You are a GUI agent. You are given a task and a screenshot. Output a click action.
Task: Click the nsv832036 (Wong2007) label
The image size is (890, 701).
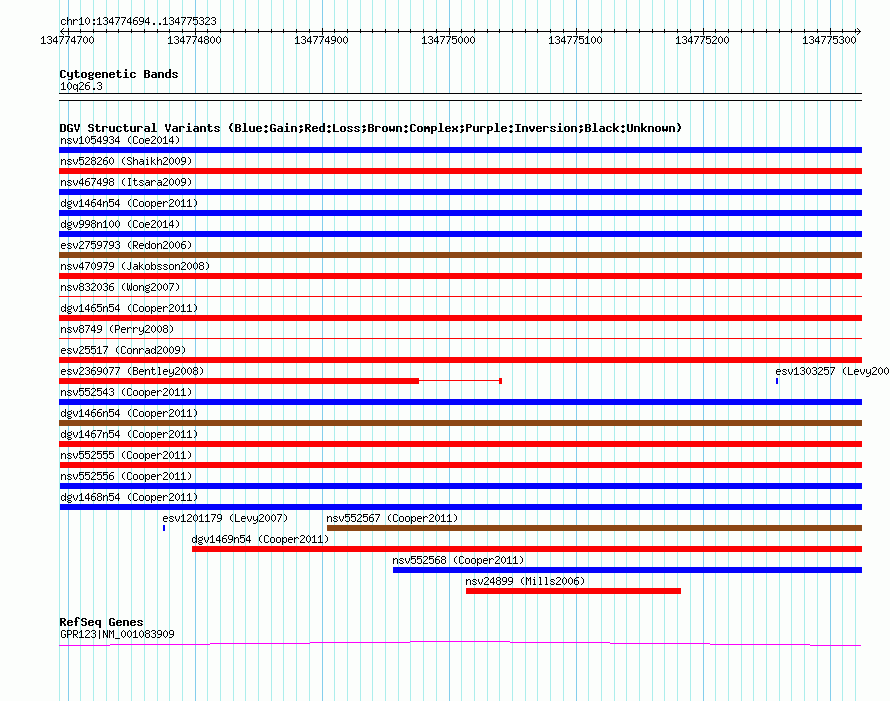(120, 287)
